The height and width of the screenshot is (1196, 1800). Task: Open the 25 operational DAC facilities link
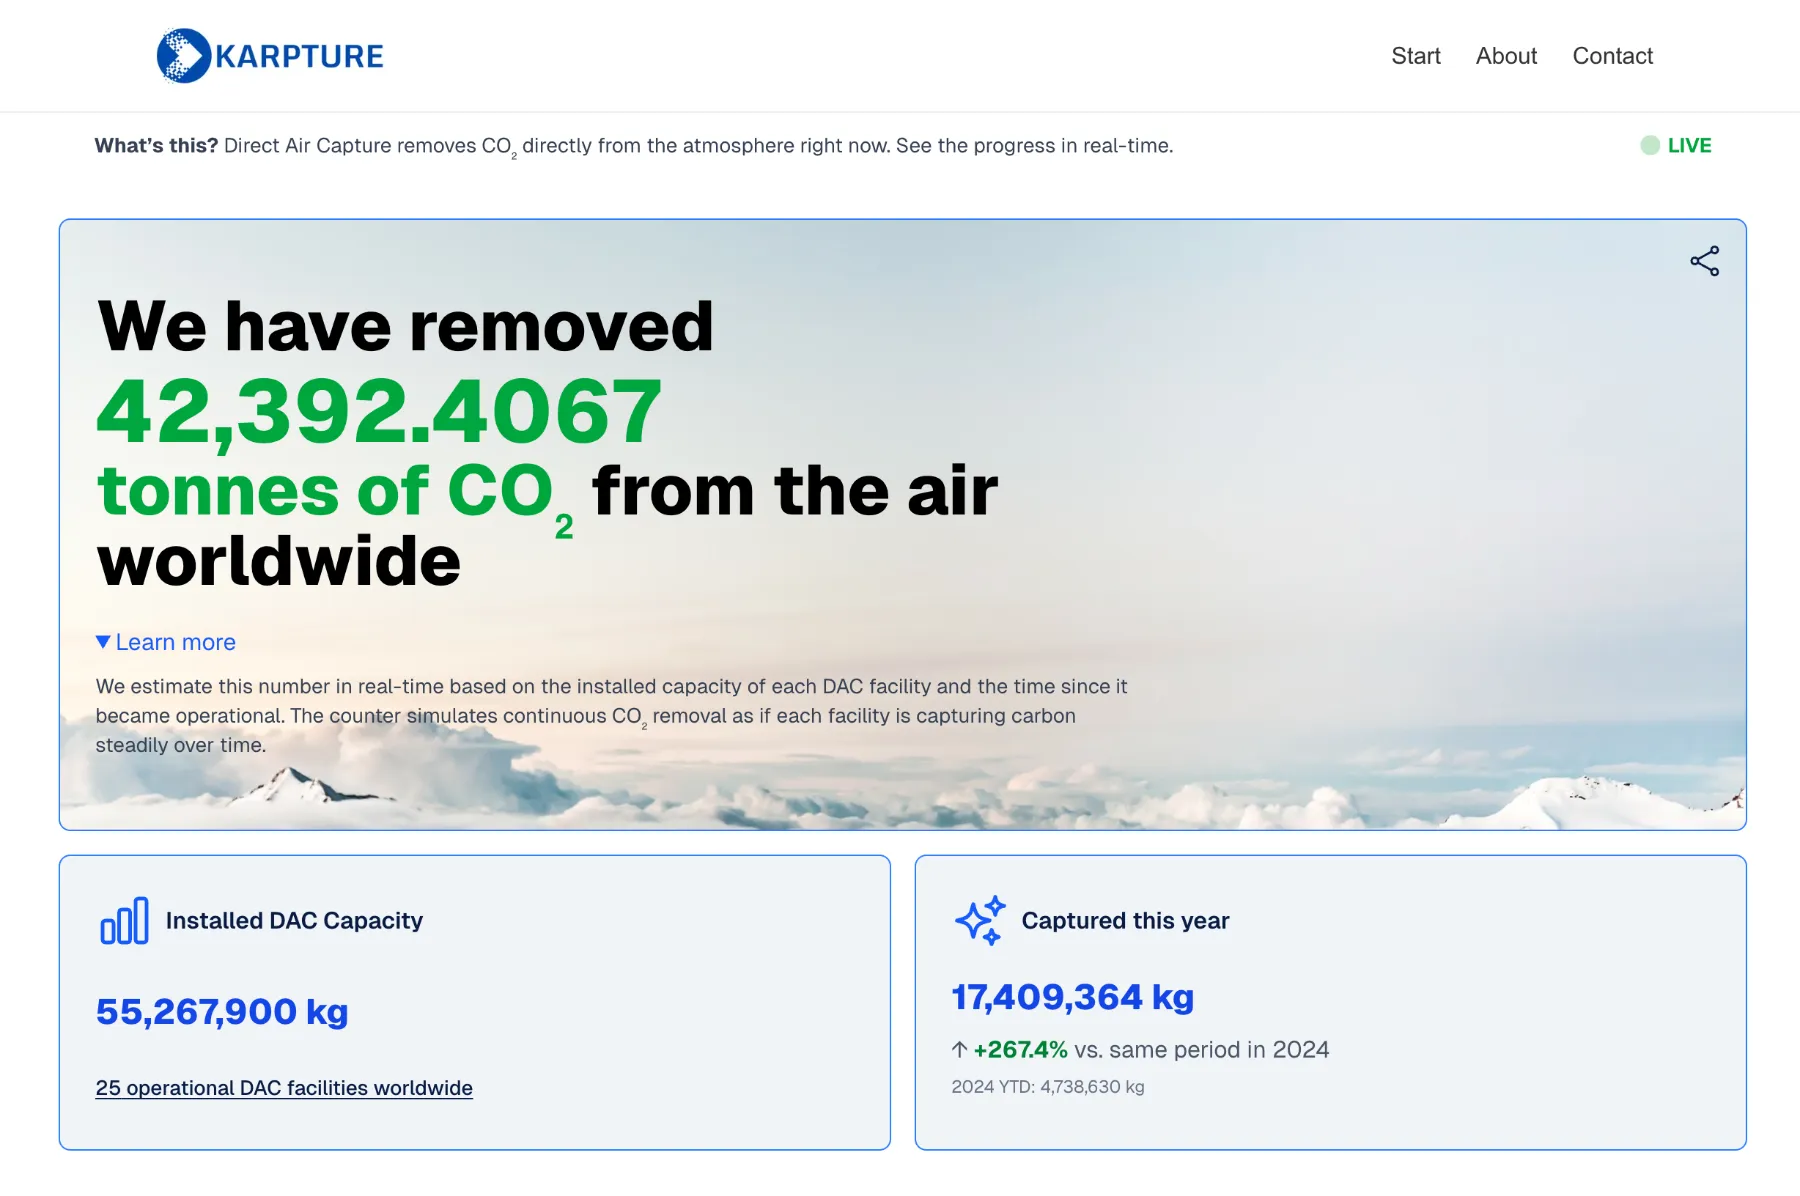(284, 1088)
